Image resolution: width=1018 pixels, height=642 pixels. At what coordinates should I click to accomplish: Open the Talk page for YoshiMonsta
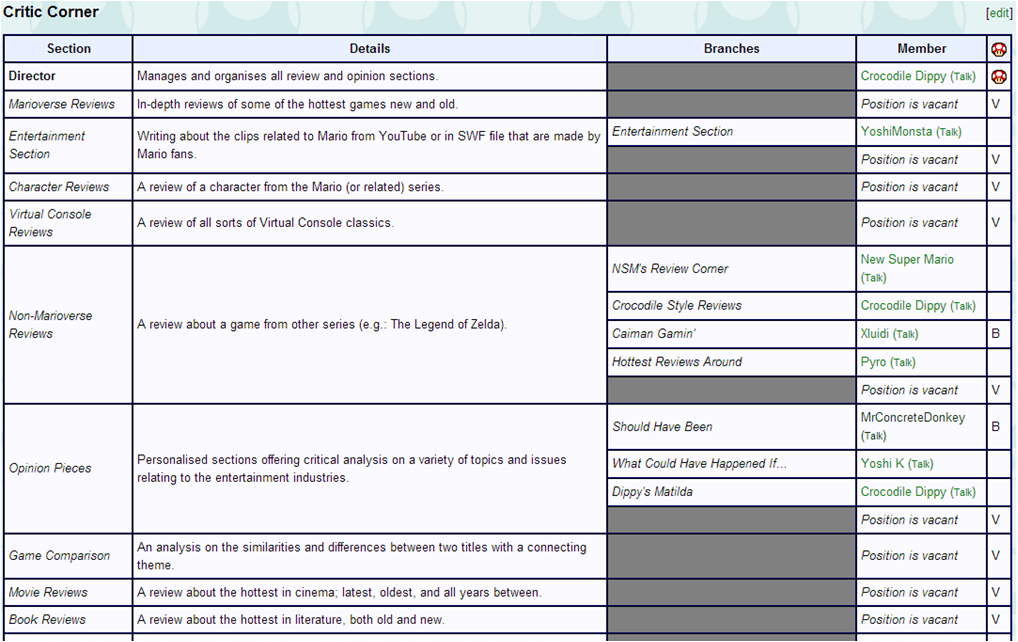point(948,132)
